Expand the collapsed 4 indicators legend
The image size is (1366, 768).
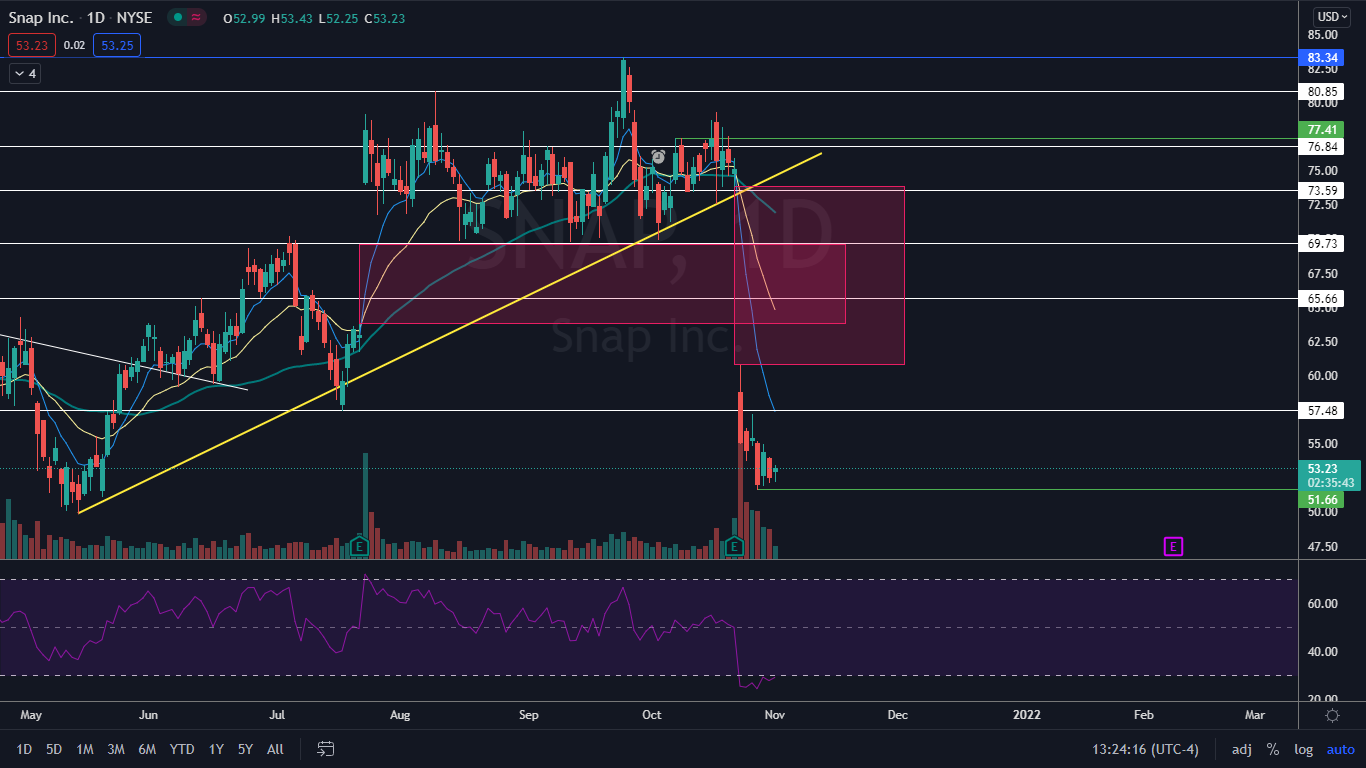point(24,73)
